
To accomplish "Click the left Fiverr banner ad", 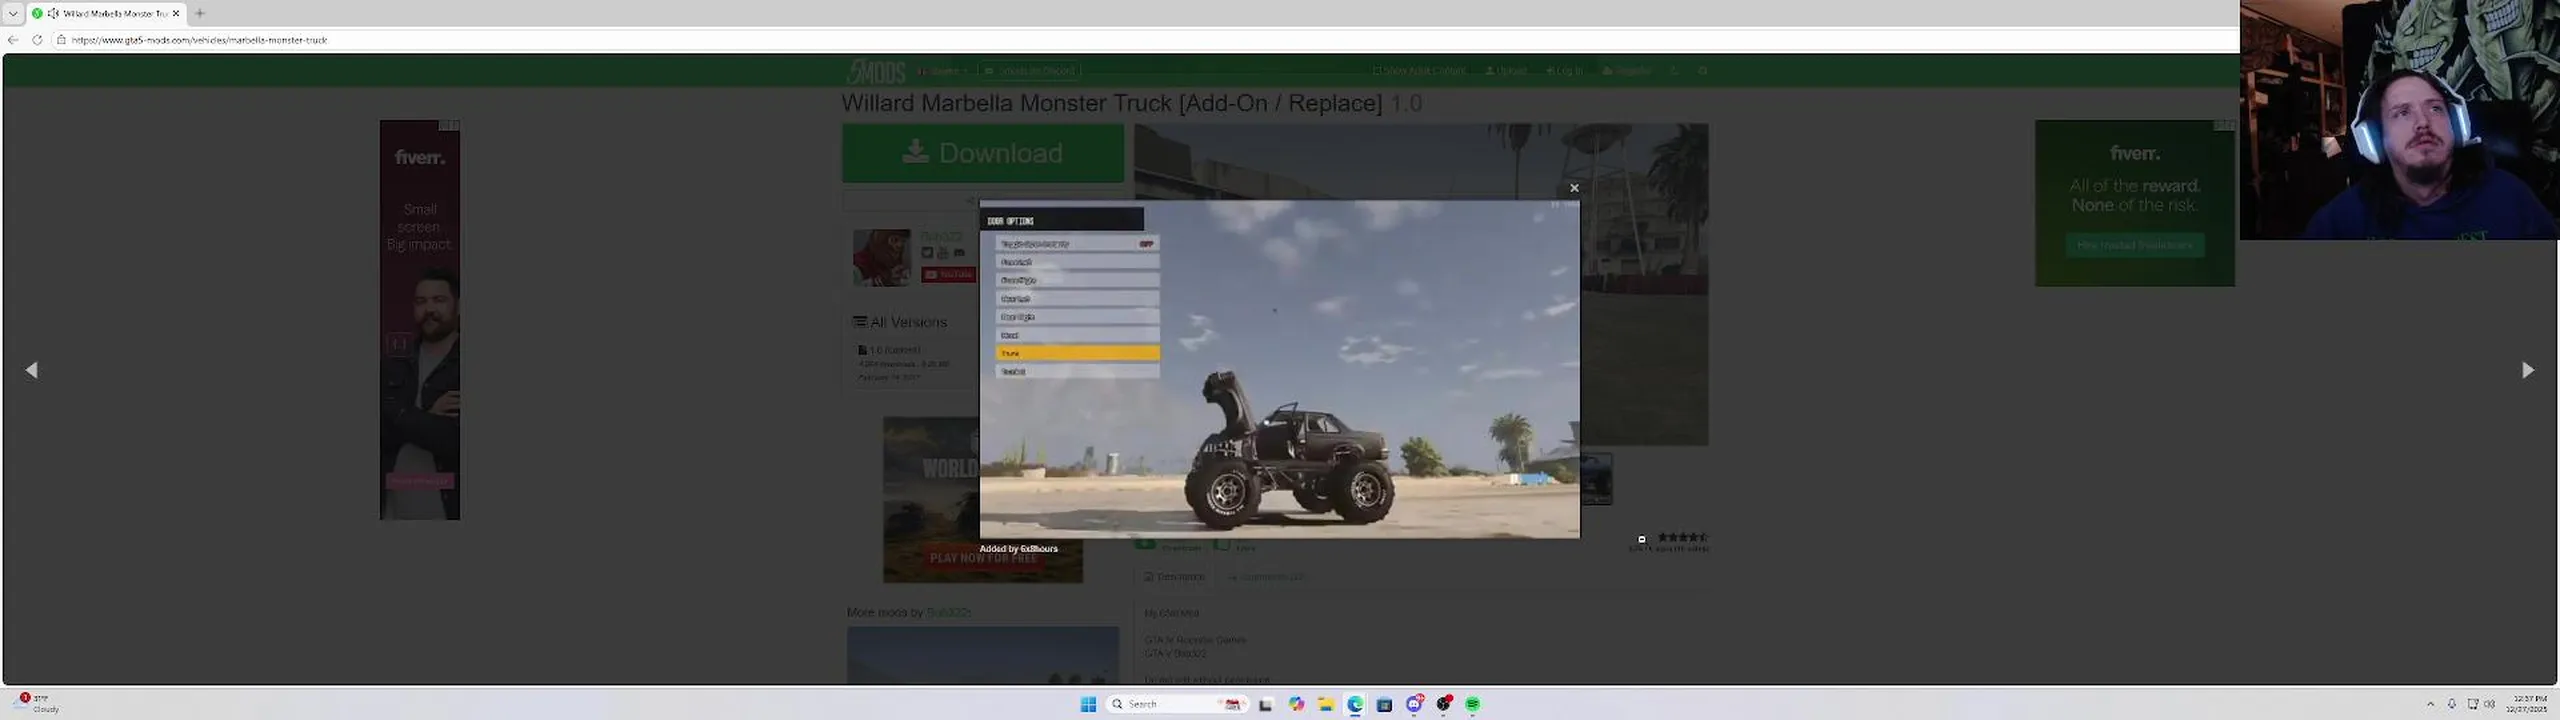I will pos(420,320).
